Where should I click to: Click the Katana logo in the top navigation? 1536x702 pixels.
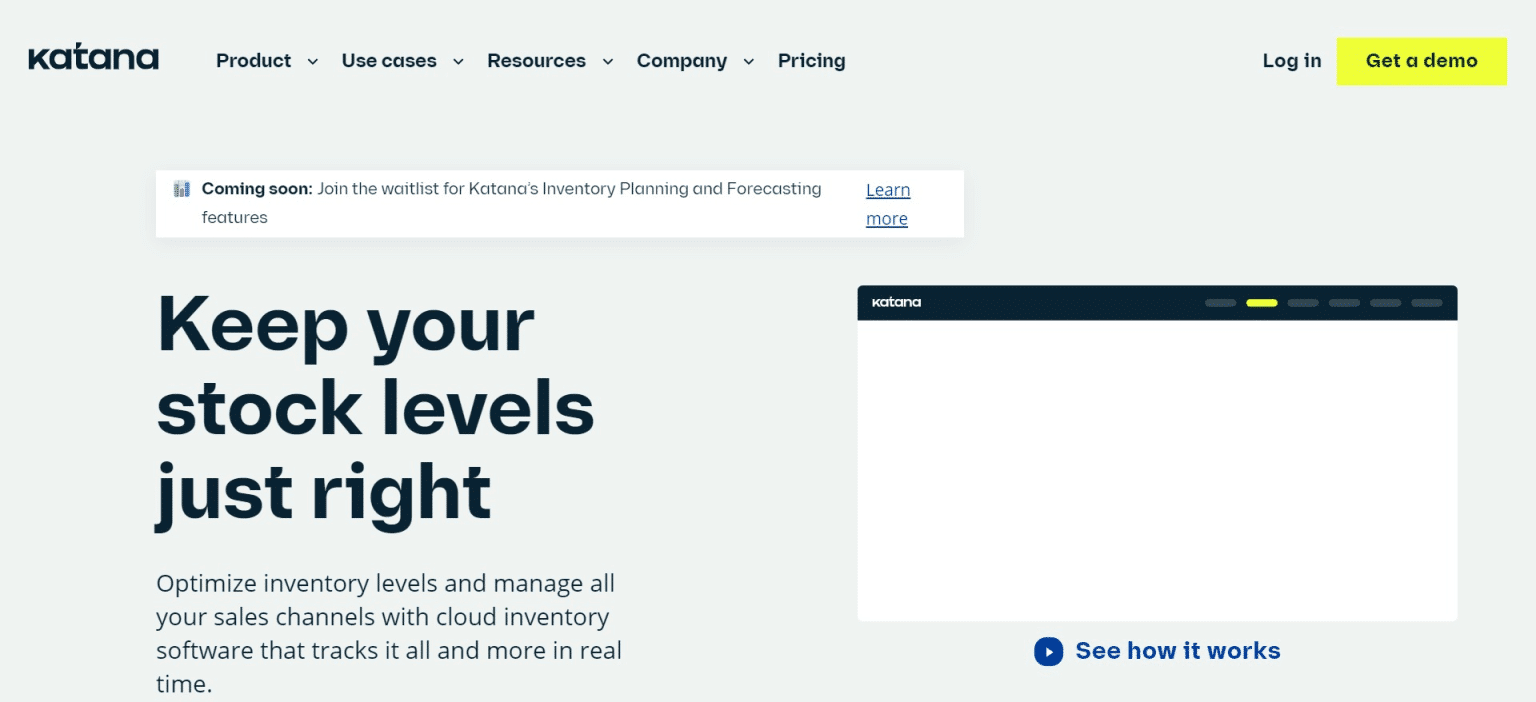[93, 57]
